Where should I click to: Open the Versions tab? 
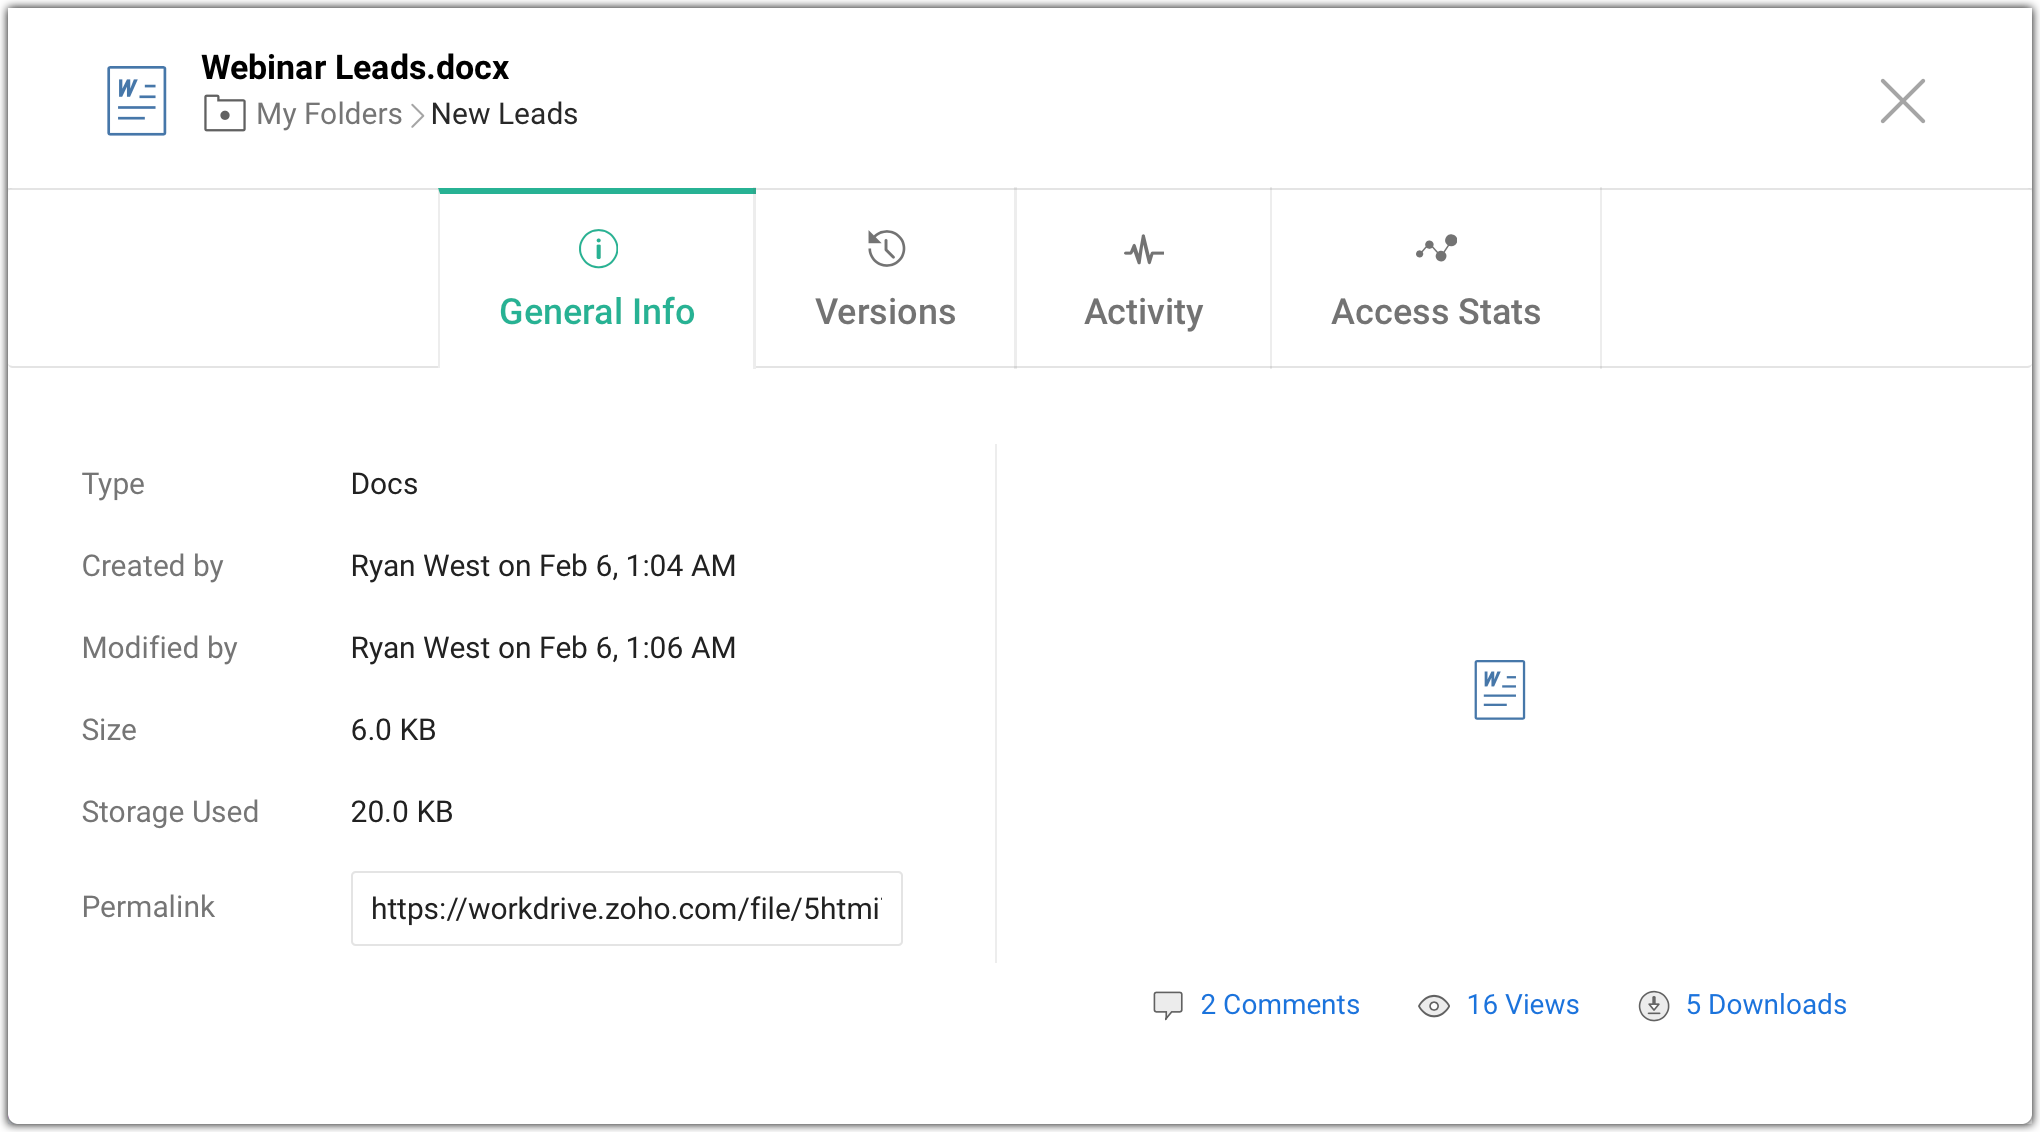tap(885, 312)
